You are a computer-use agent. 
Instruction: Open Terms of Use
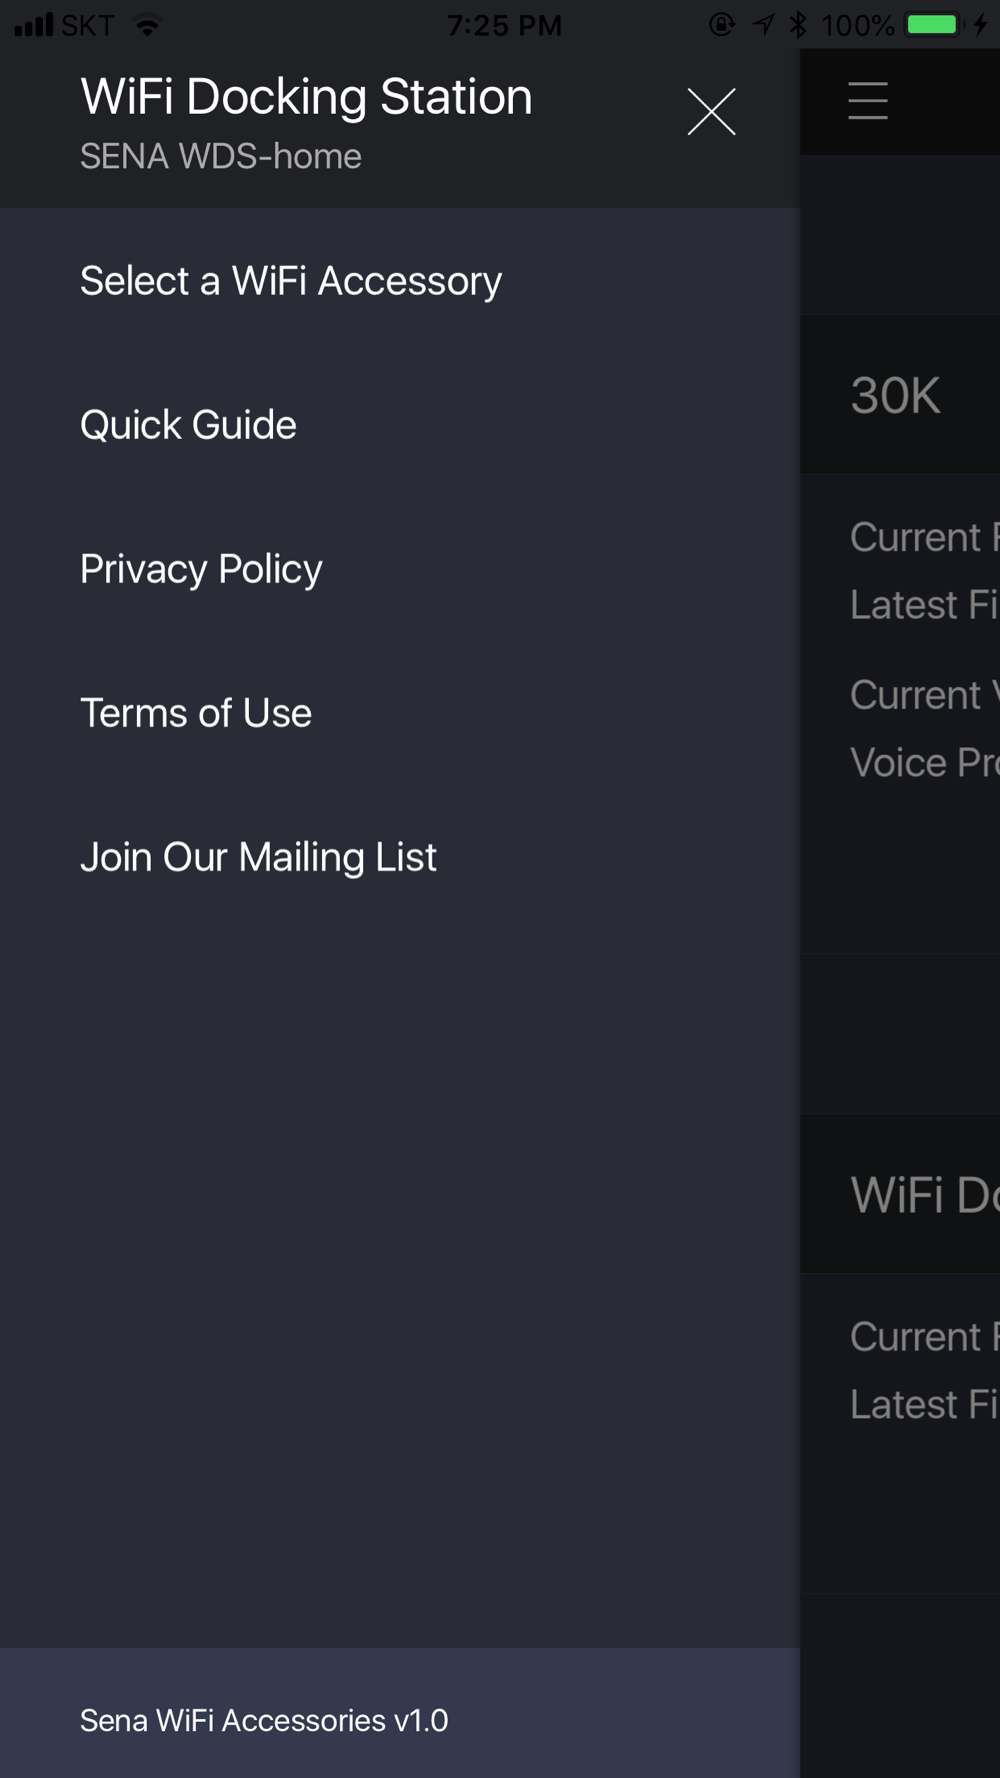[x=400, y=713]
